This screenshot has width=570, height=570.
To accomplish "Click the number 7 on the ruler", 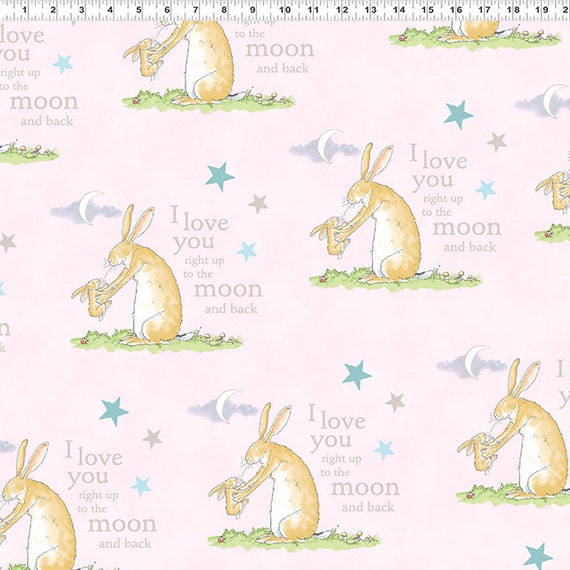I will pos(196,9).
